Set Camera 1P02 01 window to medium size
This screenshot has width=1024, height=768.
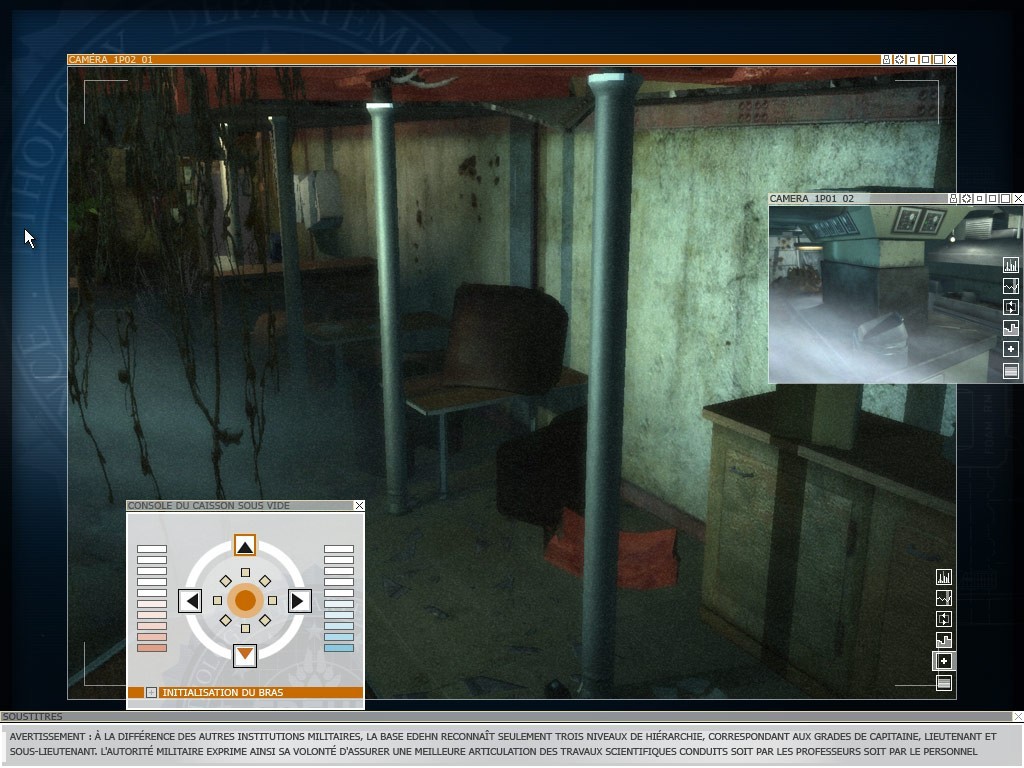tap(925, 59)
